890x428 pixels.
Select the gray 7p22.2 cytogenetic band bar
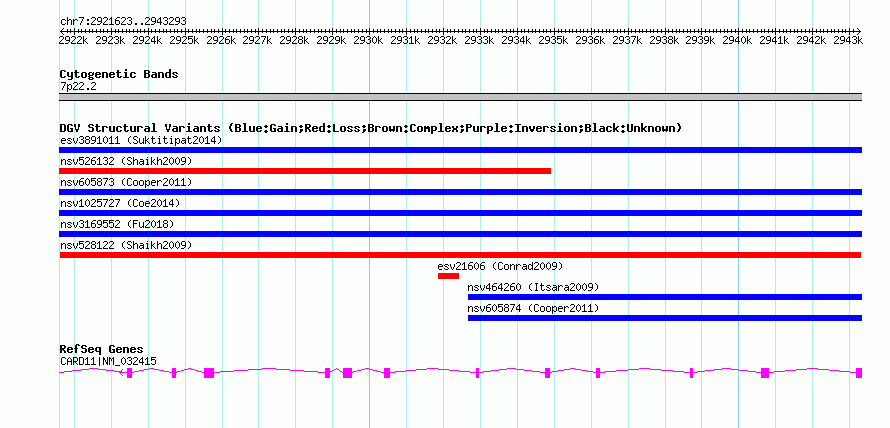pos(460,97)
